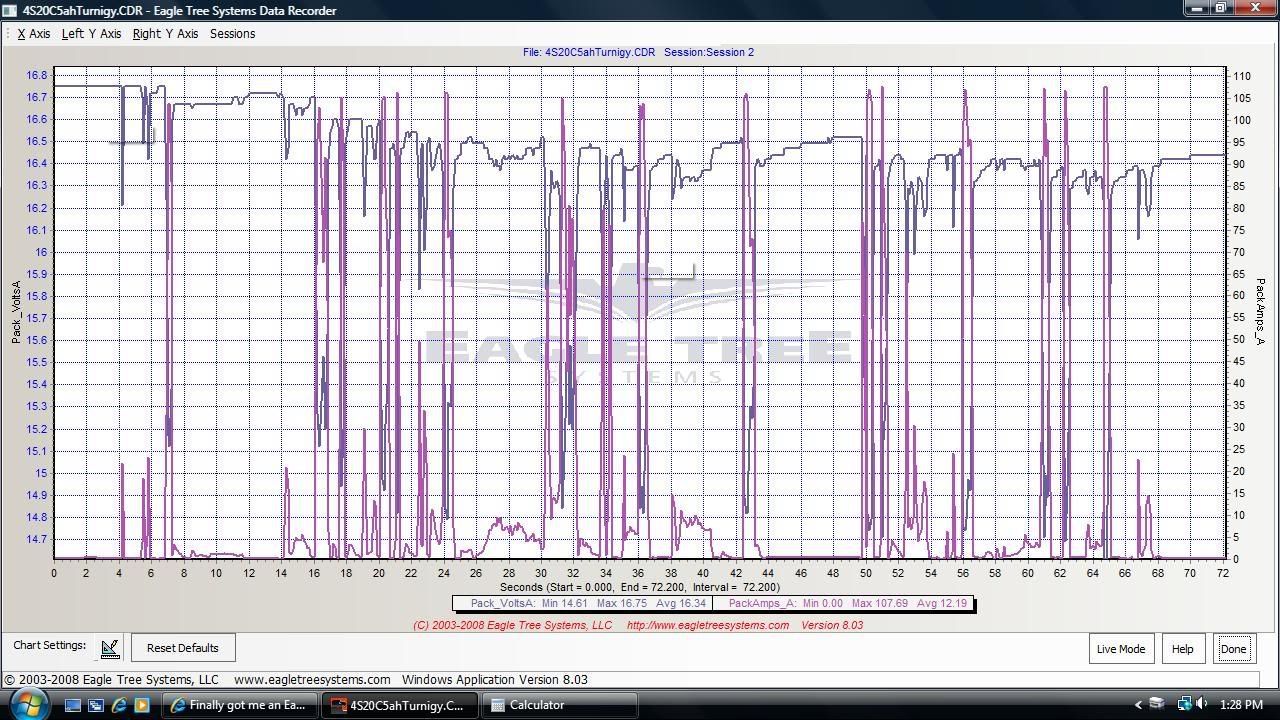This screenshot has width=1280, height=720.
Task: Open the Sessions menu
Action: (x=232, y=34)
